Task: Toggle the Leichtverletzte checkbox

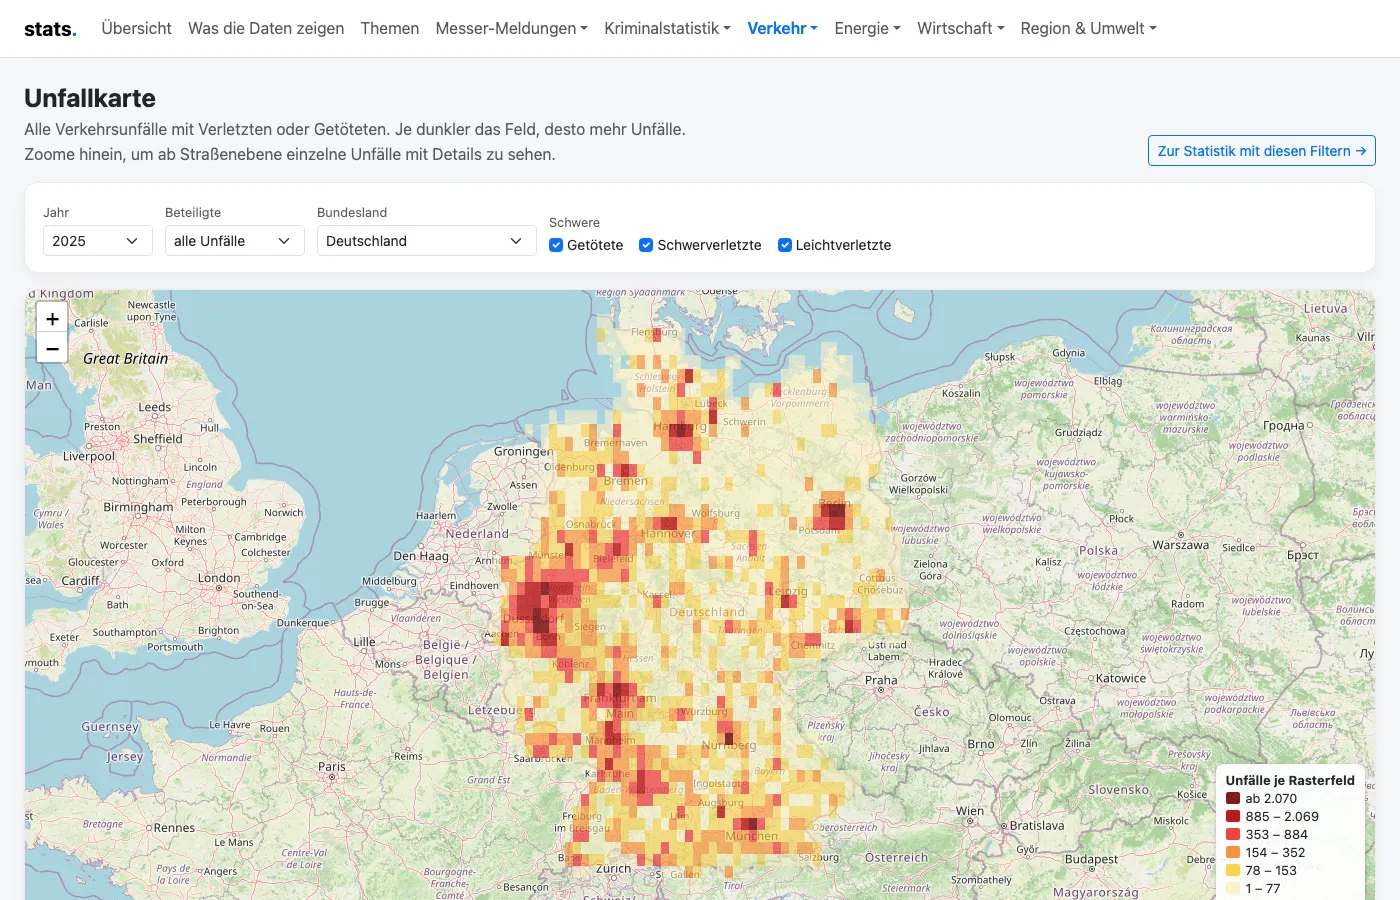Action: [x=785, y=245]
